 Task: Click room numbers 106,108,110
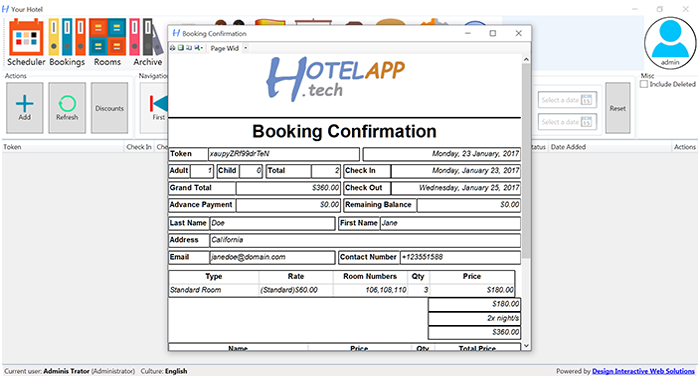tap(371, 290)
